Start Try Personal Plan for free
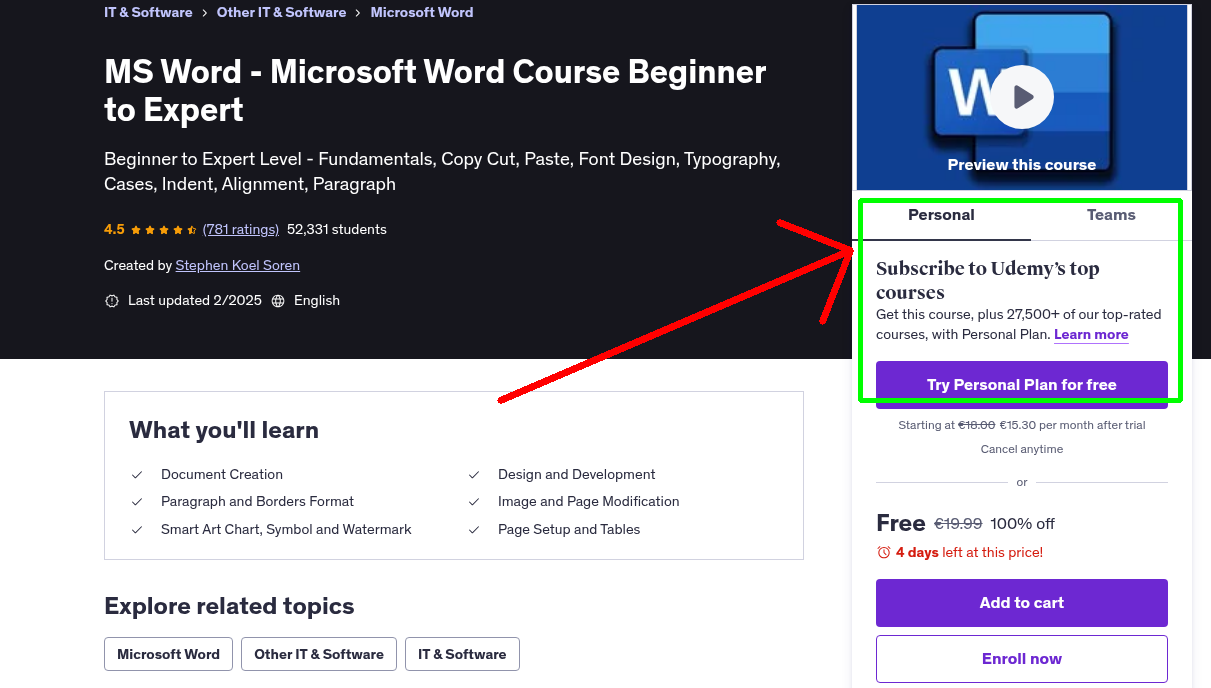Screen dimensions: 1211x688 point(1022,385)
